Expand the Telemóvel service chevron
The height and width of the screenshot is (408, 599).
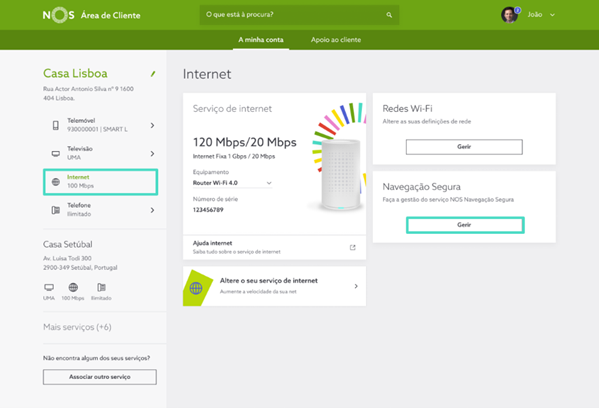click(x=152, y=125)
